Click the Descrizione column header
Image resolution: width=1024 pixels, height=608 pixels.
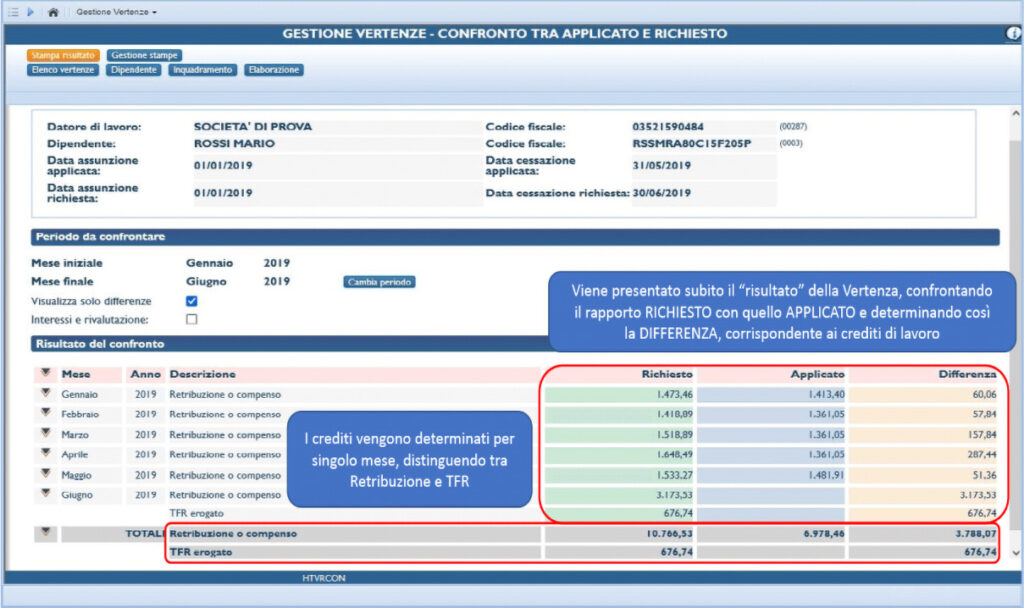tap(202, 374)
